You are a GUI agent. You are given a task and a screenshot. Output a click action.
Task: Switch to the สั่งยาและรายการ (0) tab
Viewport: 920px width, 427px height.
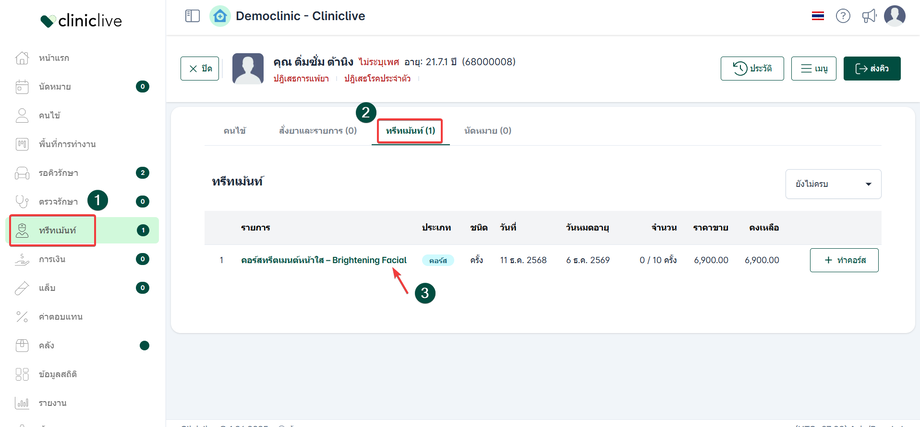coord(317,131)
